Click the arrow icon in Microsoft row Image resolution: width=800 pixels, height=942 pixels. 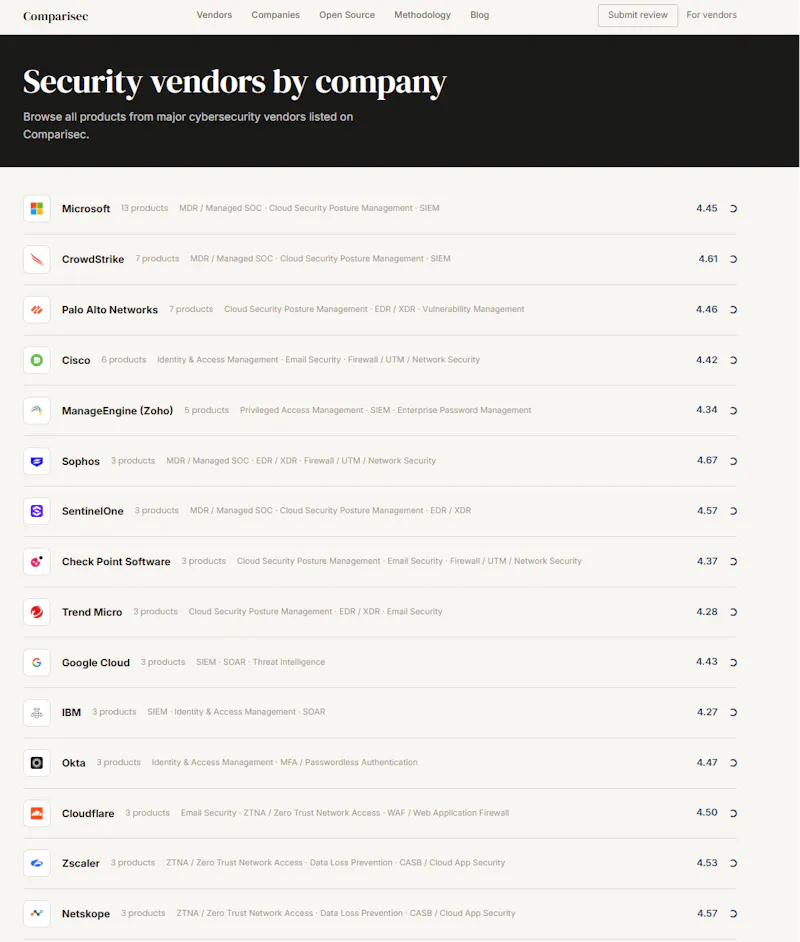coord(733,208)
